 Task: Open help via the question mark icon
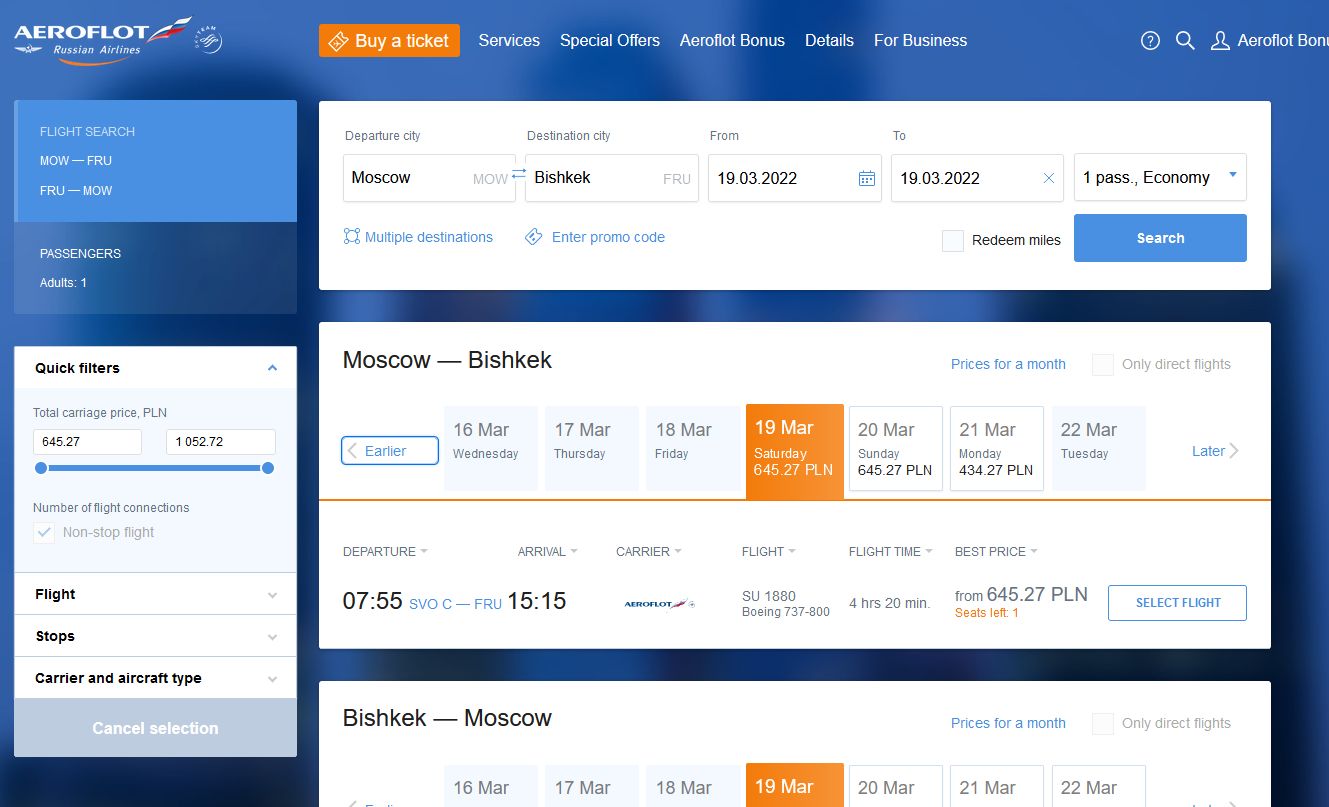point(1150,41)
